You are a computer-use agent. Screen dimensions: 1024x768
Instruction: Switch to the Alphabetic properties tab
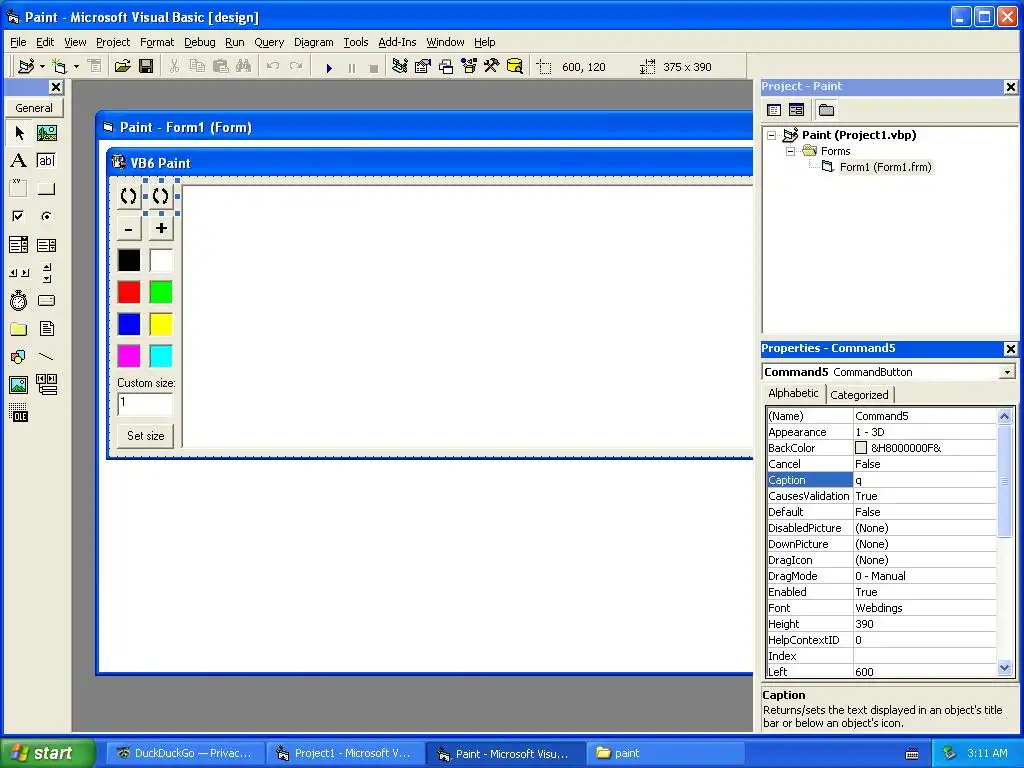pyautogui.click(x=793, y=393)
